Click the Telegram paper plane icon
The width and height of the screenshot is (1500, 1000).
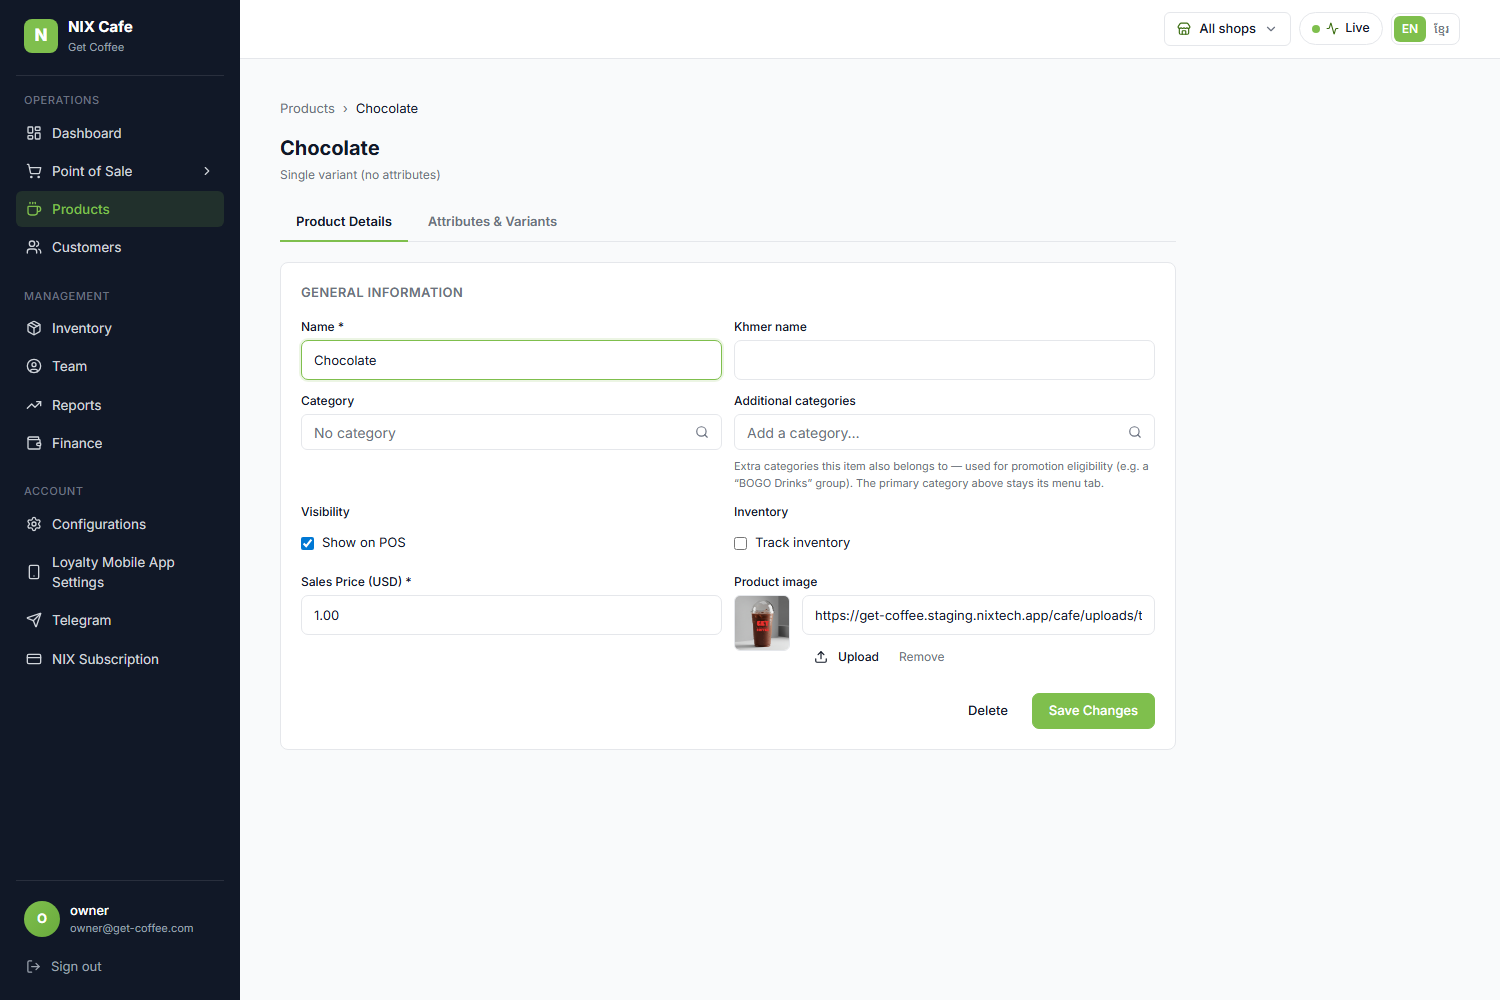pos(34,620)
